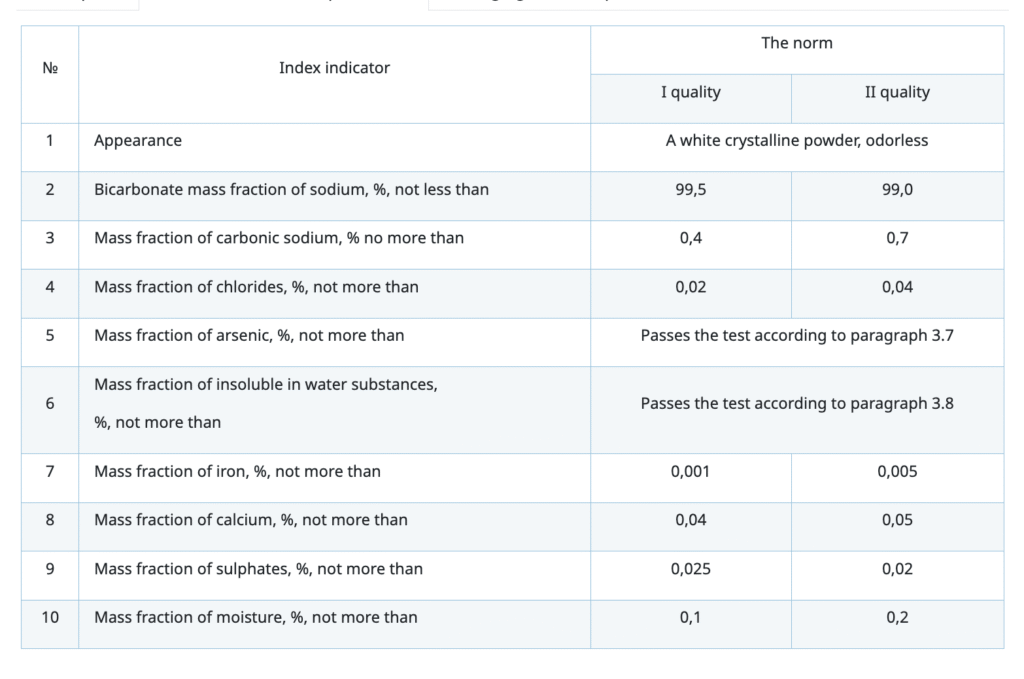The height and width of the screenshot is (679, 1024).
Task: Click 'Passes the test according to paragraph 3.8'
Action: [x=796, y=404]
